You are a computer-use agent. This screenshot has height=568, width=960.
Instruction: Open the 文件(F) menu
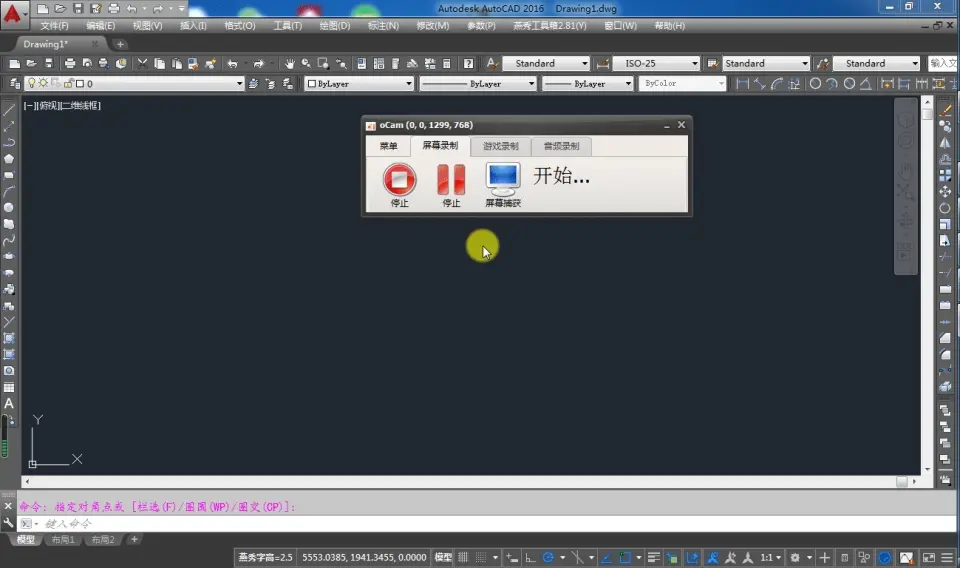tap(54, 26)
